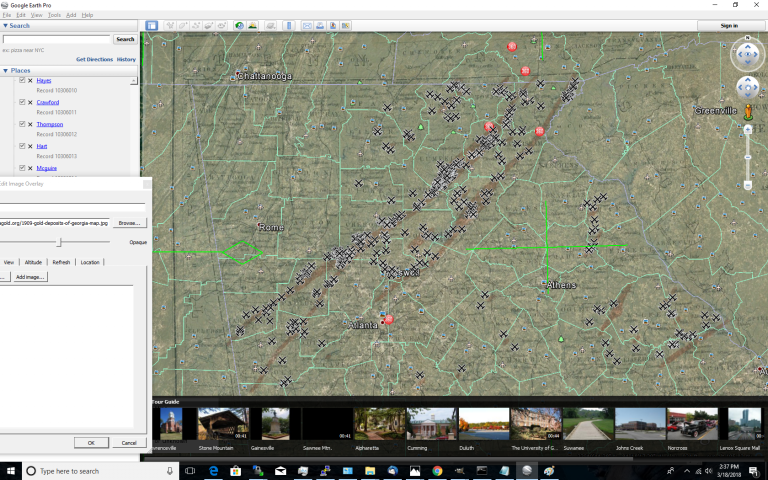The image size is (768, 480).
Task: Click the Add Image Overlay toolbar icon
Action: pyautogui.click(x=209, y=25)
